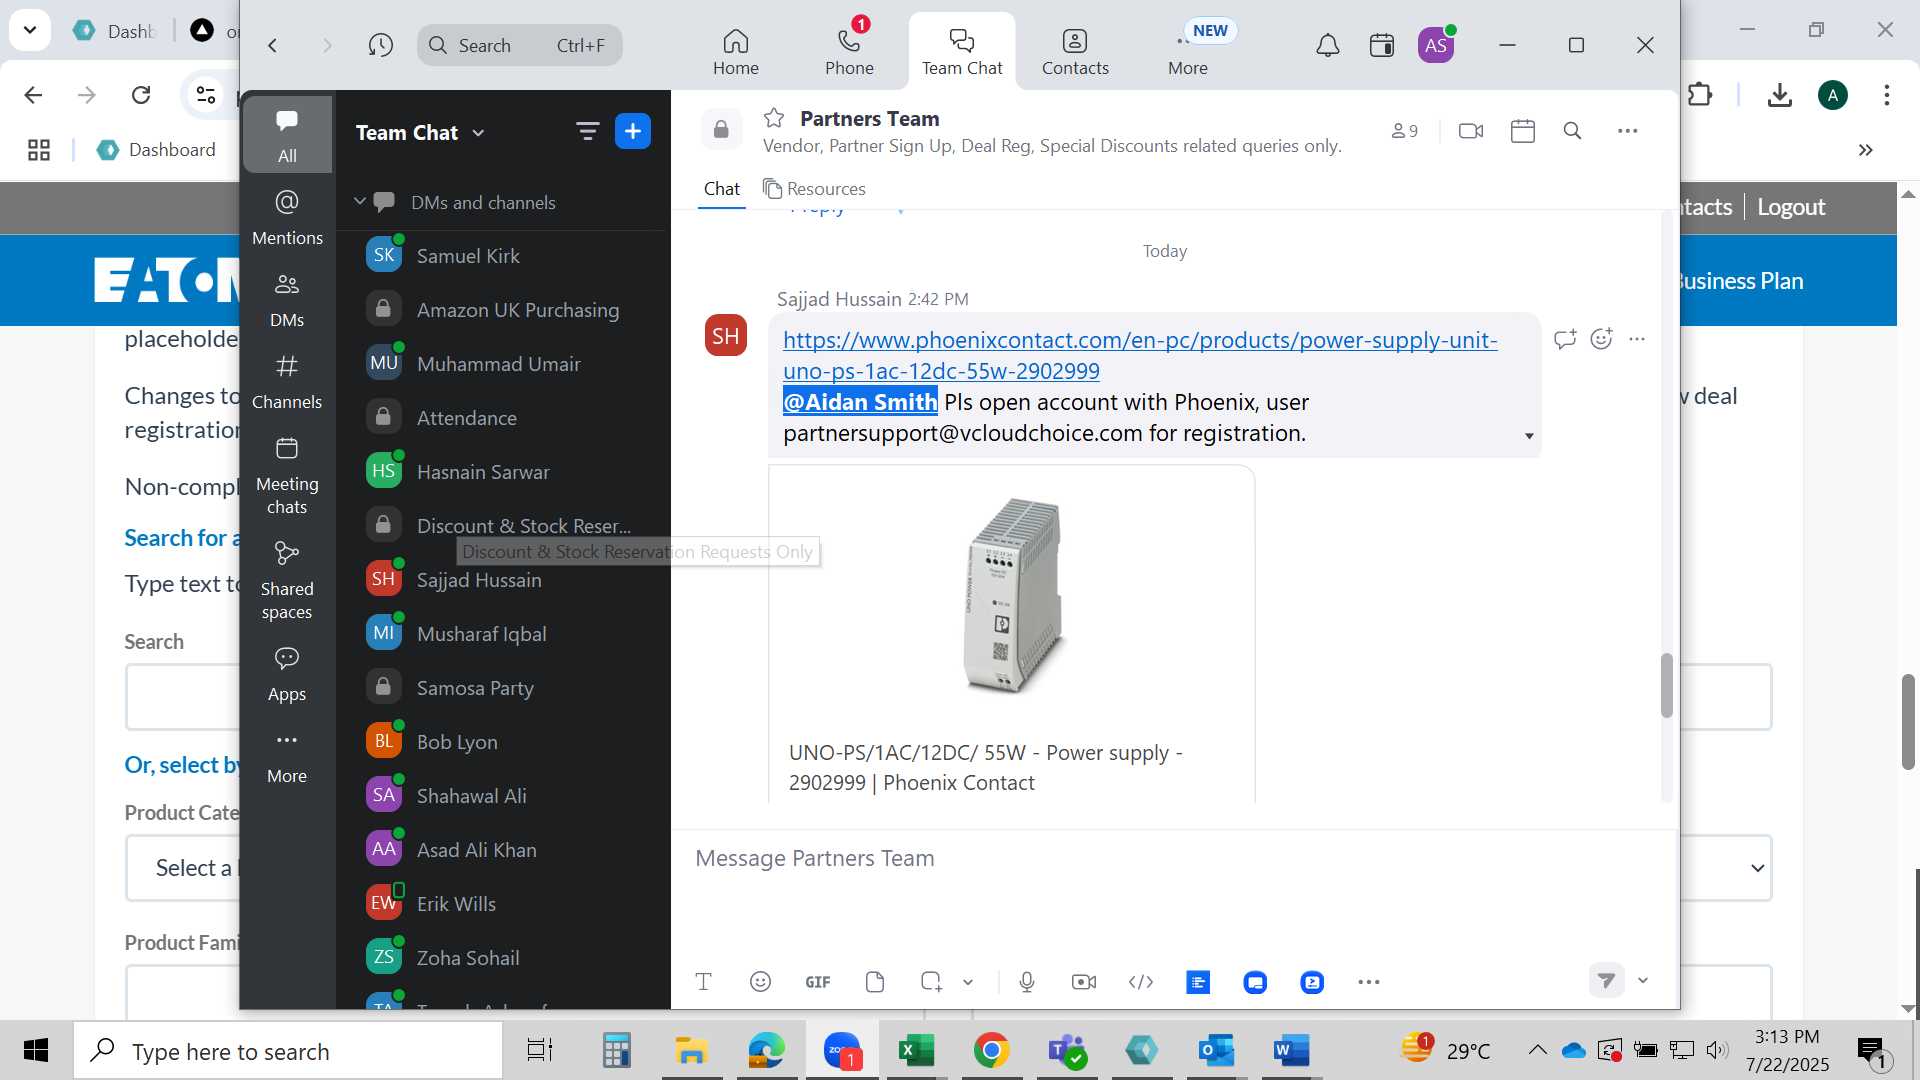Screen dimensions: 1920x1080
Task: Click the Message Partners Team input field
Action: click(1175, 858)
